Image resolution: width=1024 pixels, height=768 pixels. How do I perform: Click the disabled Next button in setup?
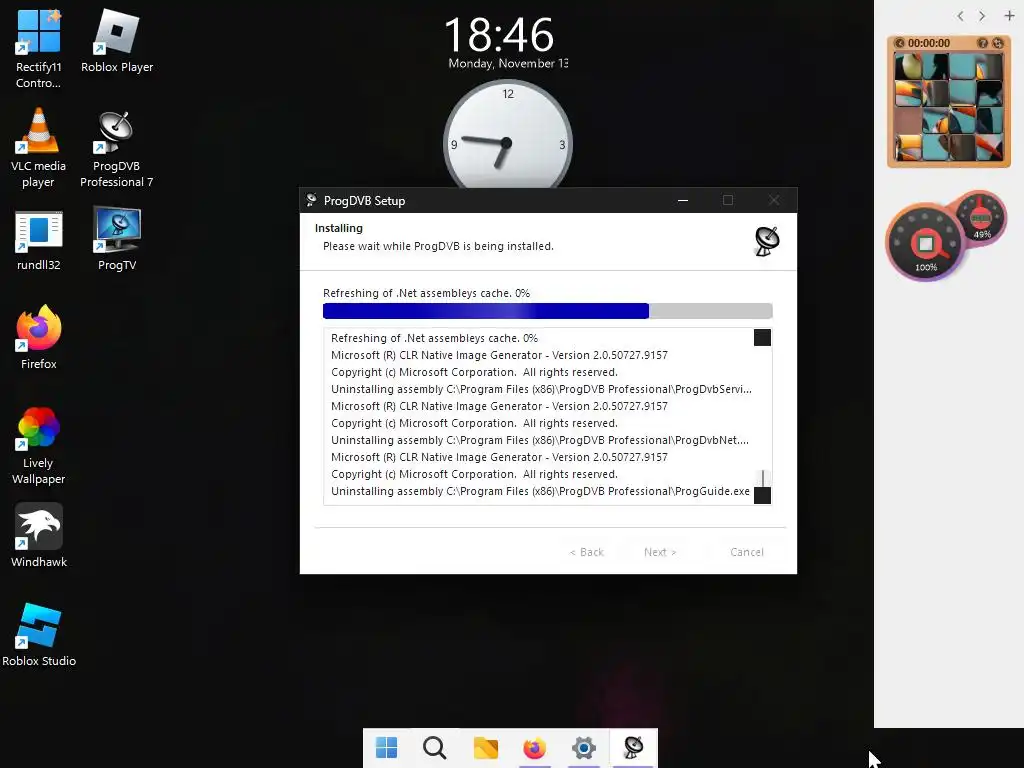tap(660, 552)
